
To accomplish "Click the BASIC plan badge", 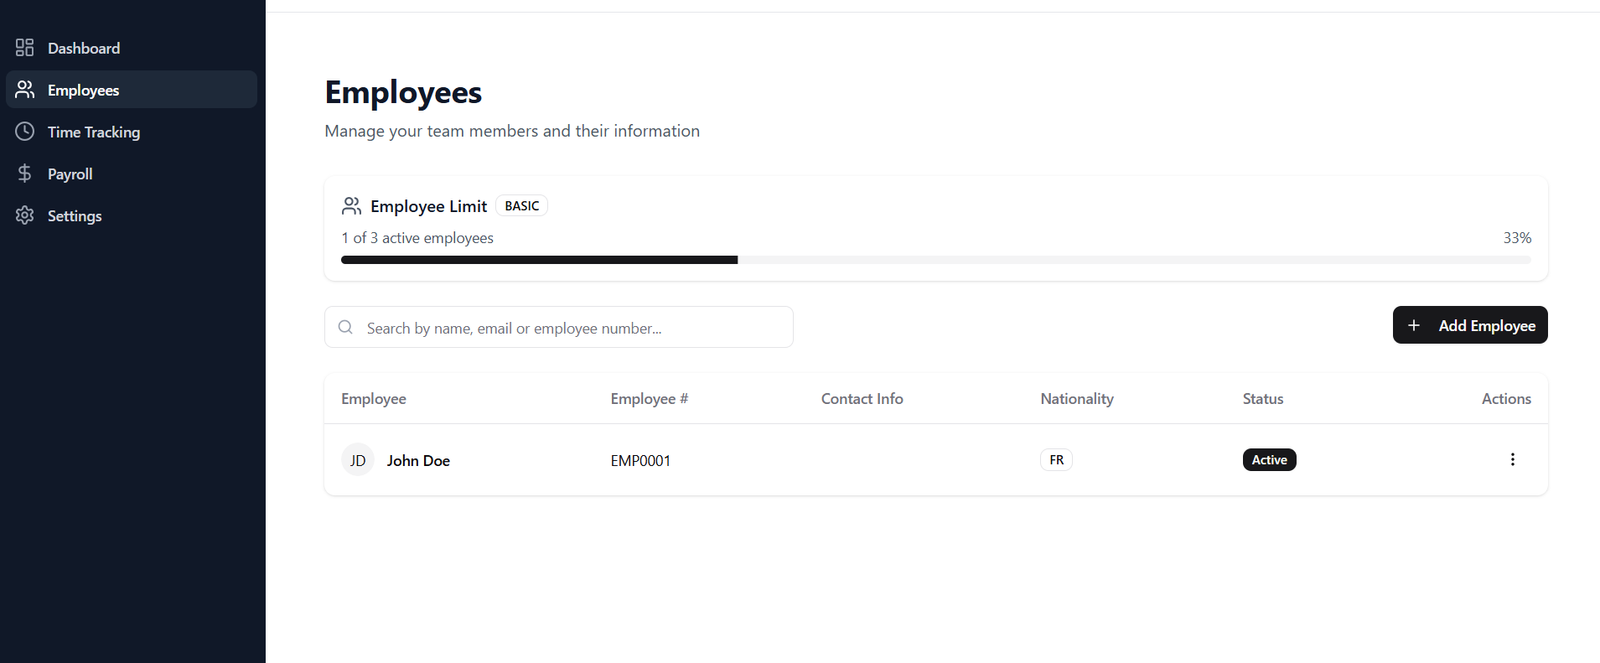I will click(522, 206).
